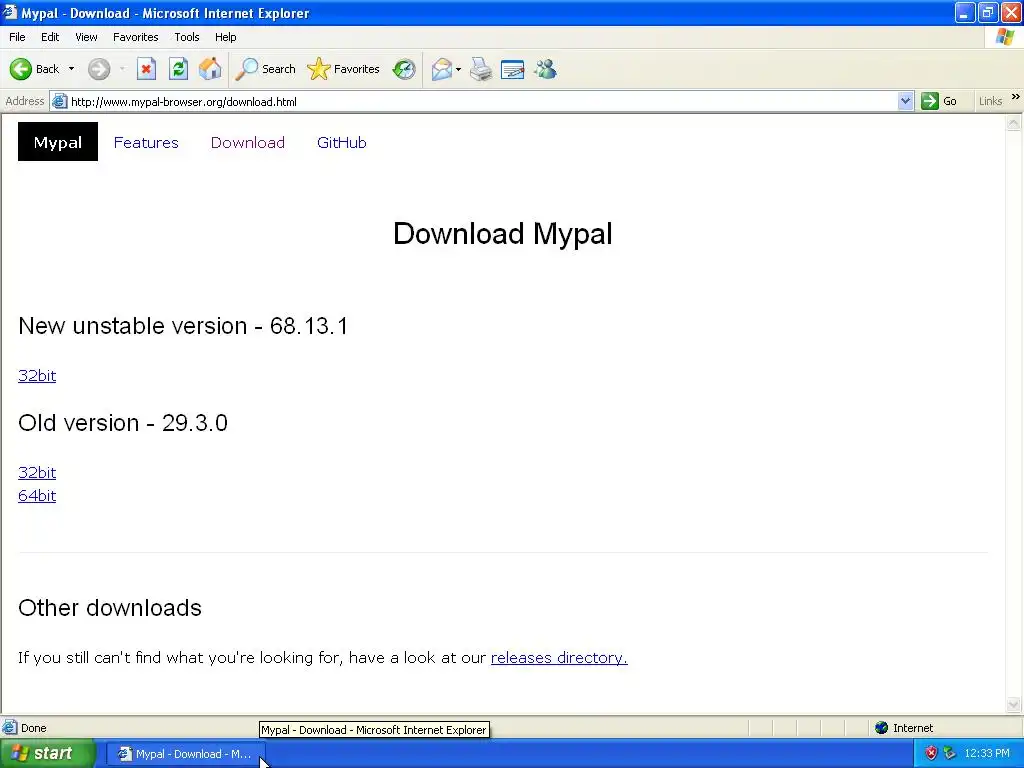Open the Tools menu
Screen dimensions: 1024x768
[x=186, y=37]
